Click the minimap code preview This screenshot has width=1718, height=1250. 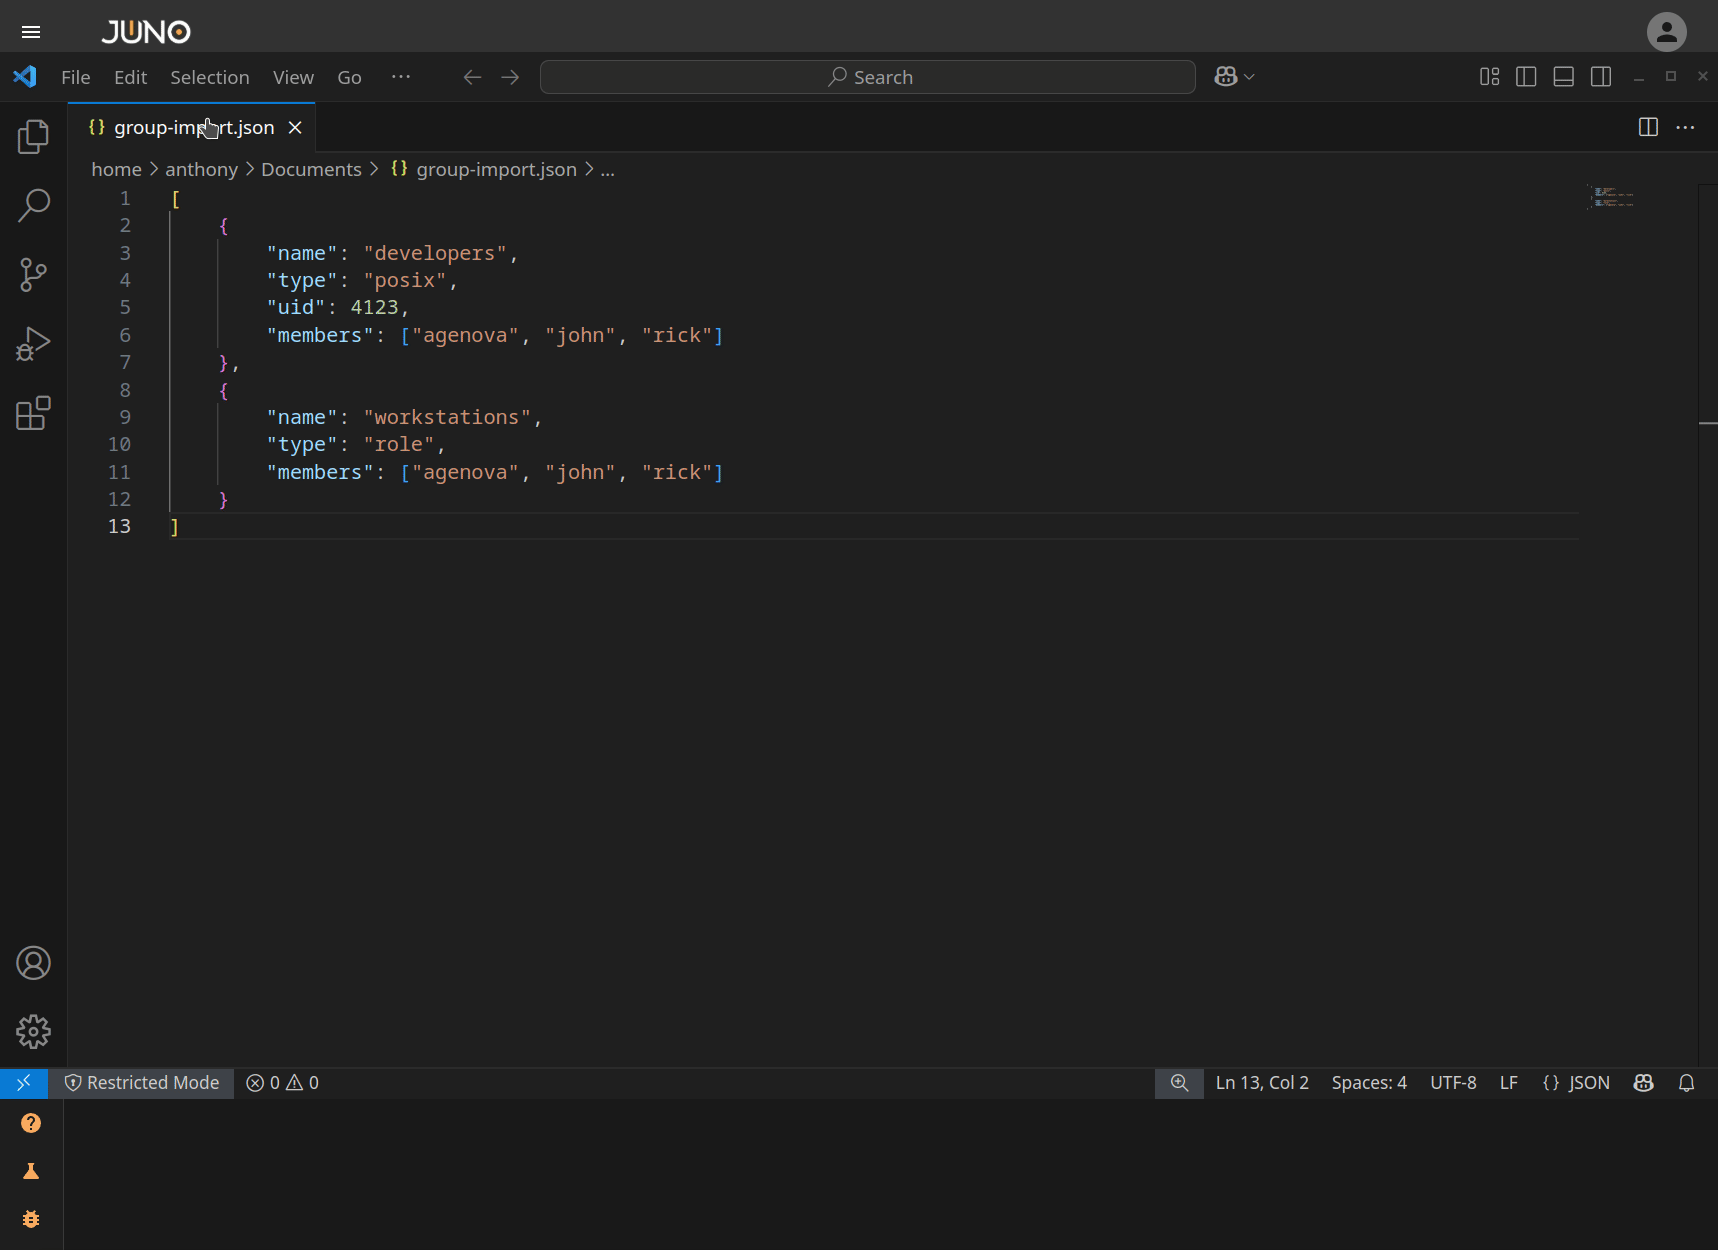coord(1612,196)
